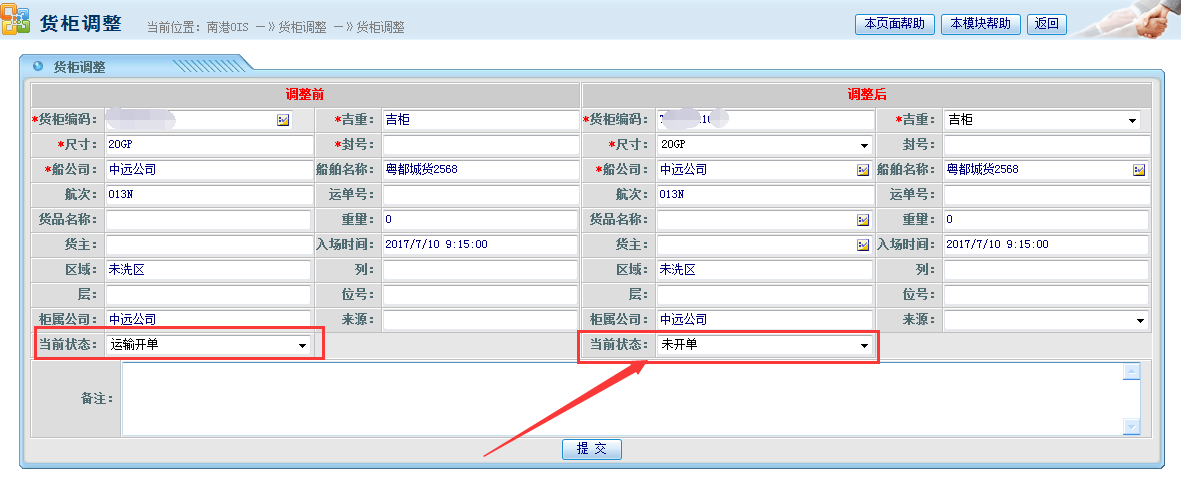1181x480 pixels.
Task: Select the 货柜调整 panel tab
Action: 79,67
